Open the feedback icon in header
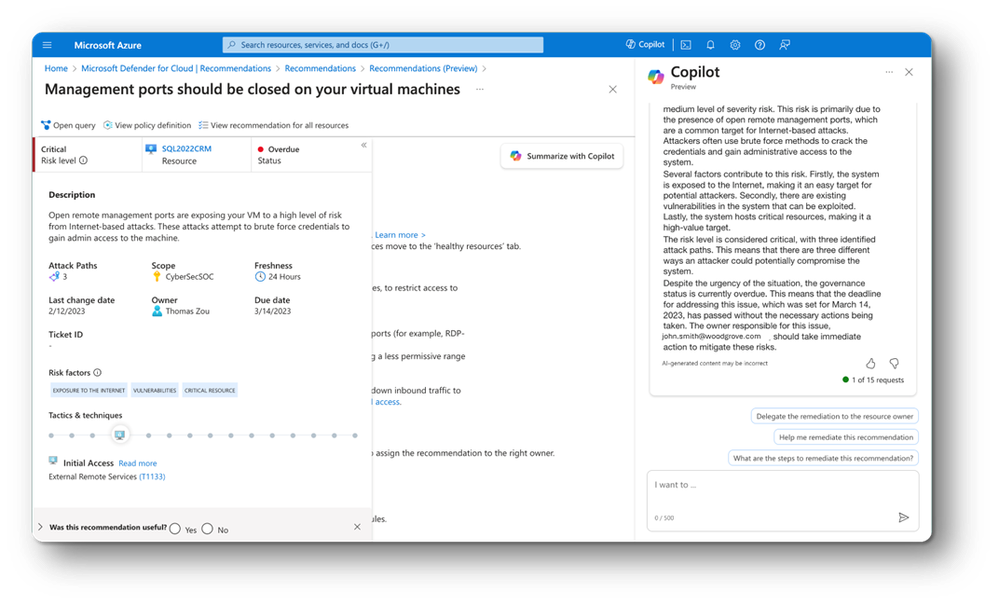 784,45
